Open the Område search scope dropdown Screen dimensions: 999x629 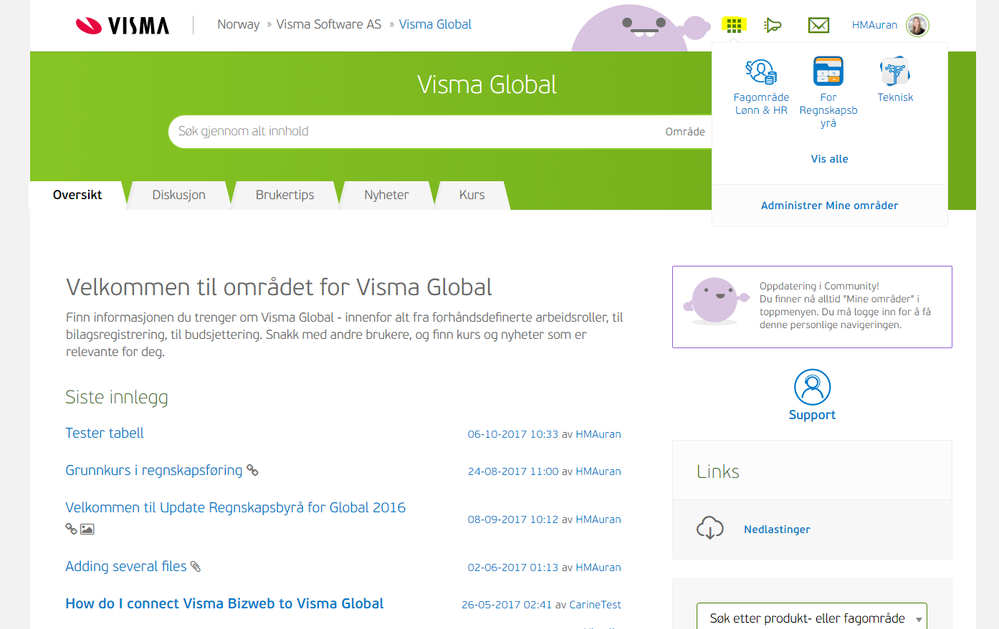pyautogui.click(x=686, y=132)
